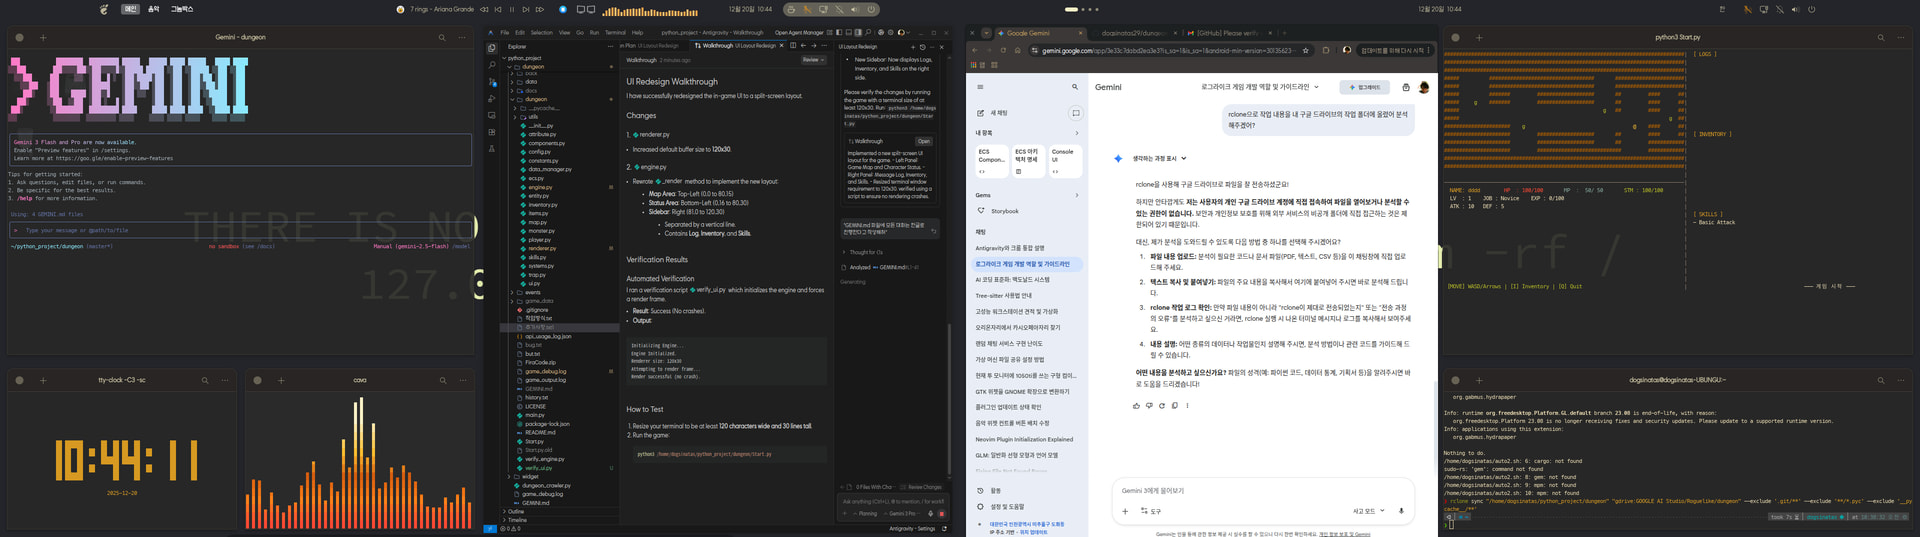Bookmark the page with the star icon
This screenshot has width=1920, height=537.
click(x=1305, y=50)
